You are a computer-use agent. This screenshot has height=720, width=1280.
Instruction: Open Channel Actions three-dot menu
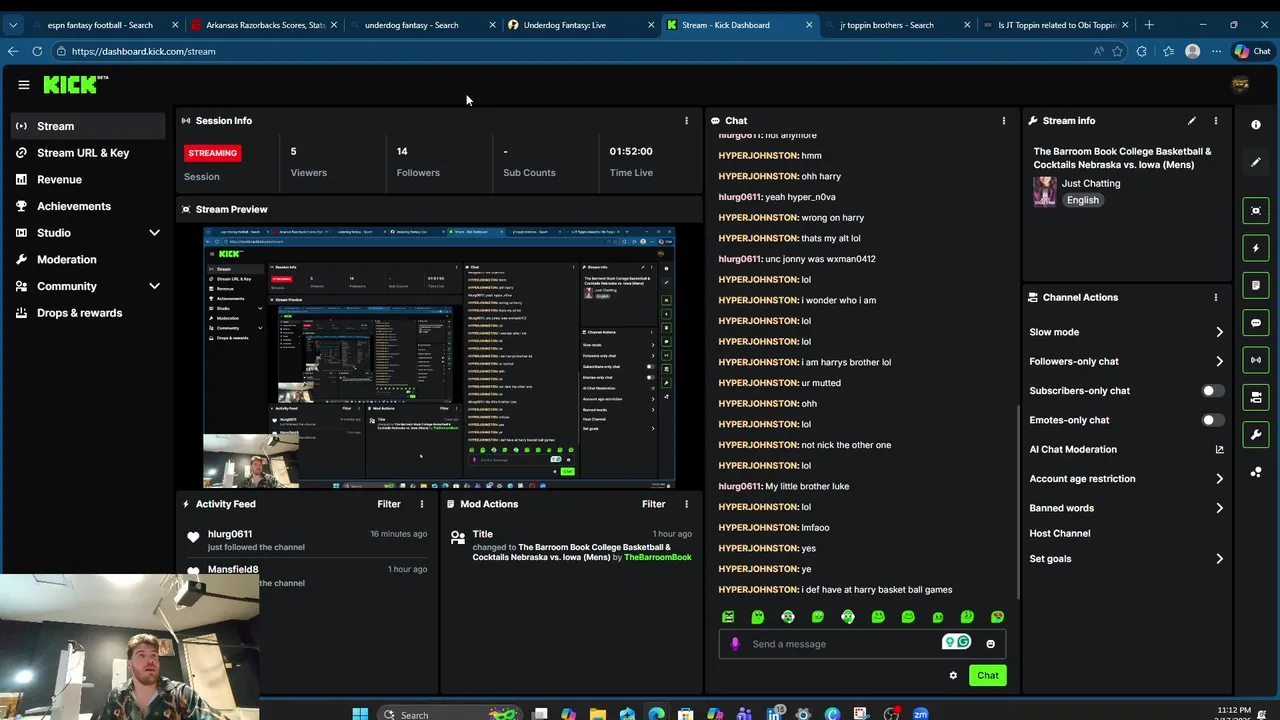click(1216, 297)
